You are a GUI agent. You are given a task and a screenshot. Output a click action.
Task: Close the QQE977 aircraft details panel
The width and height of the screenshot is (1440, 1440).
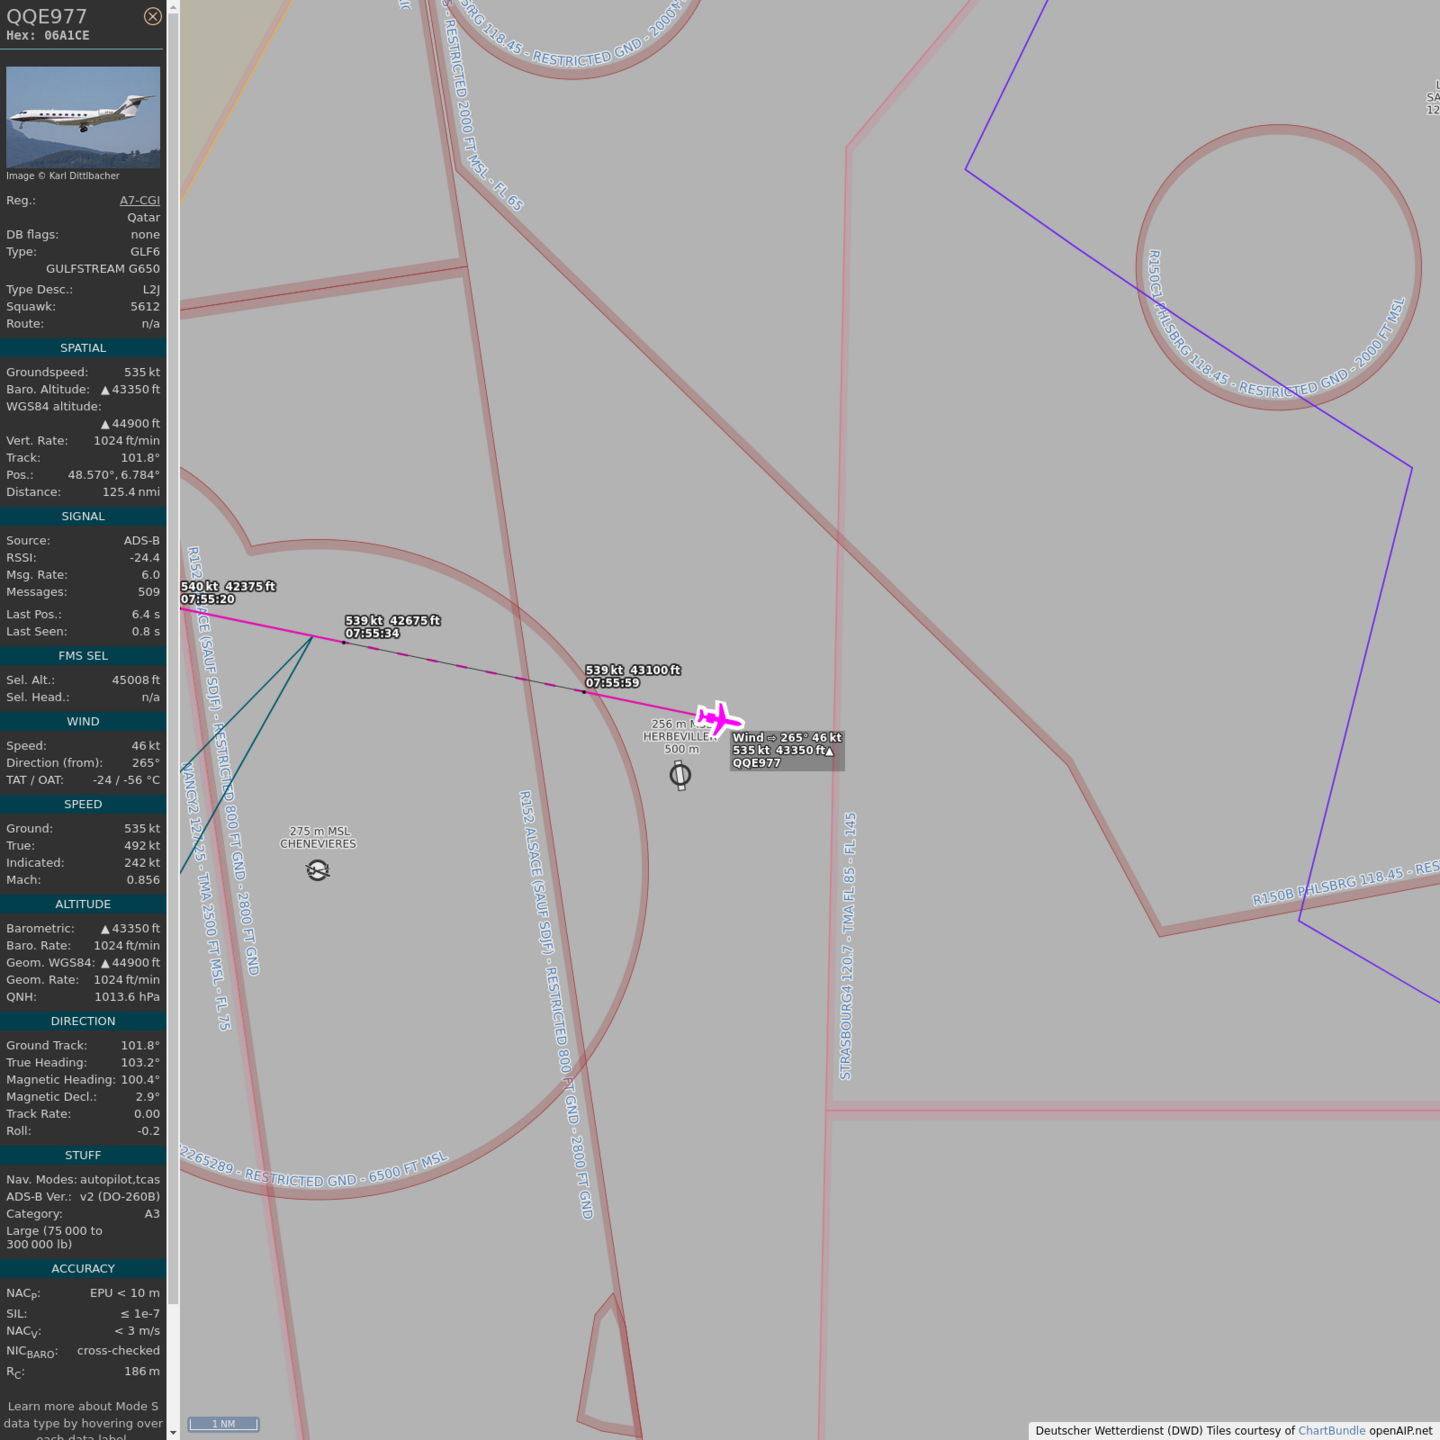(152, 16)
